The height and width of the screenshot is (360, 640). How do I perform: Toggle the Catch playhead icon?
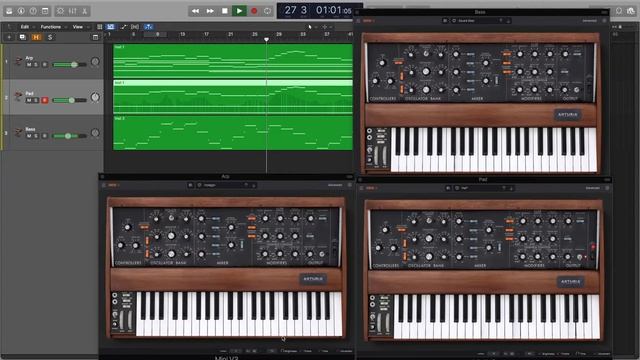pyautogui.click(x=148, y=27)
